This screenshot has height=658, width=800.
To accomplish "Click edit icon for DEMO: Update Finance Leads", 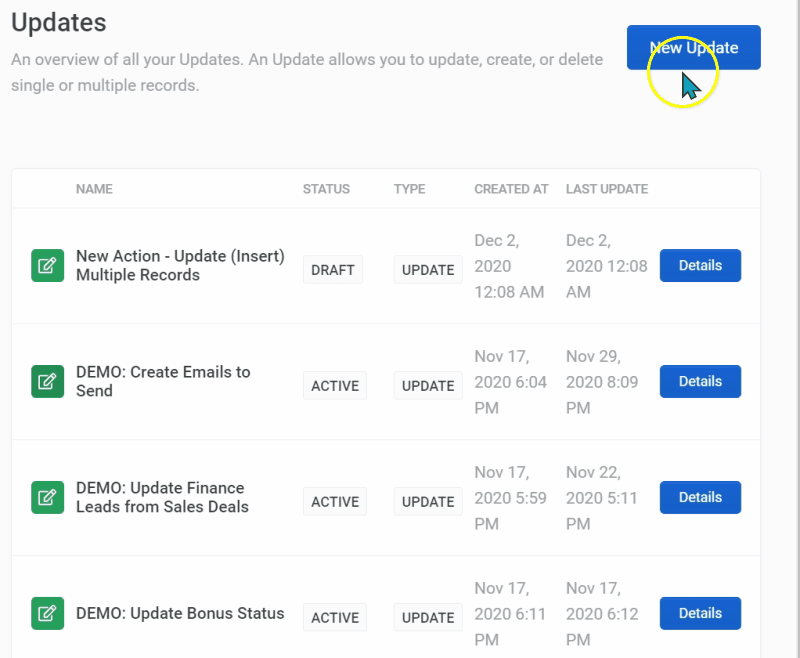I will click(47, 498).
